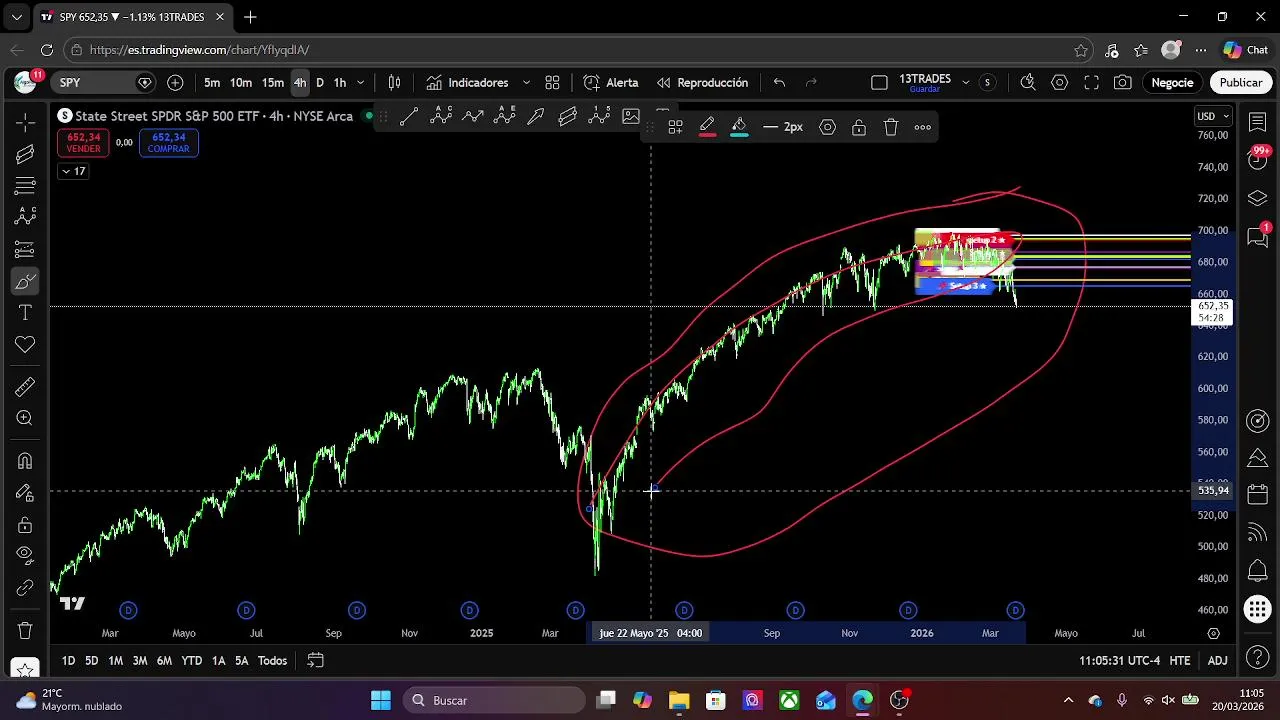Click the trash icon in left sidebar

click(25, 631)
